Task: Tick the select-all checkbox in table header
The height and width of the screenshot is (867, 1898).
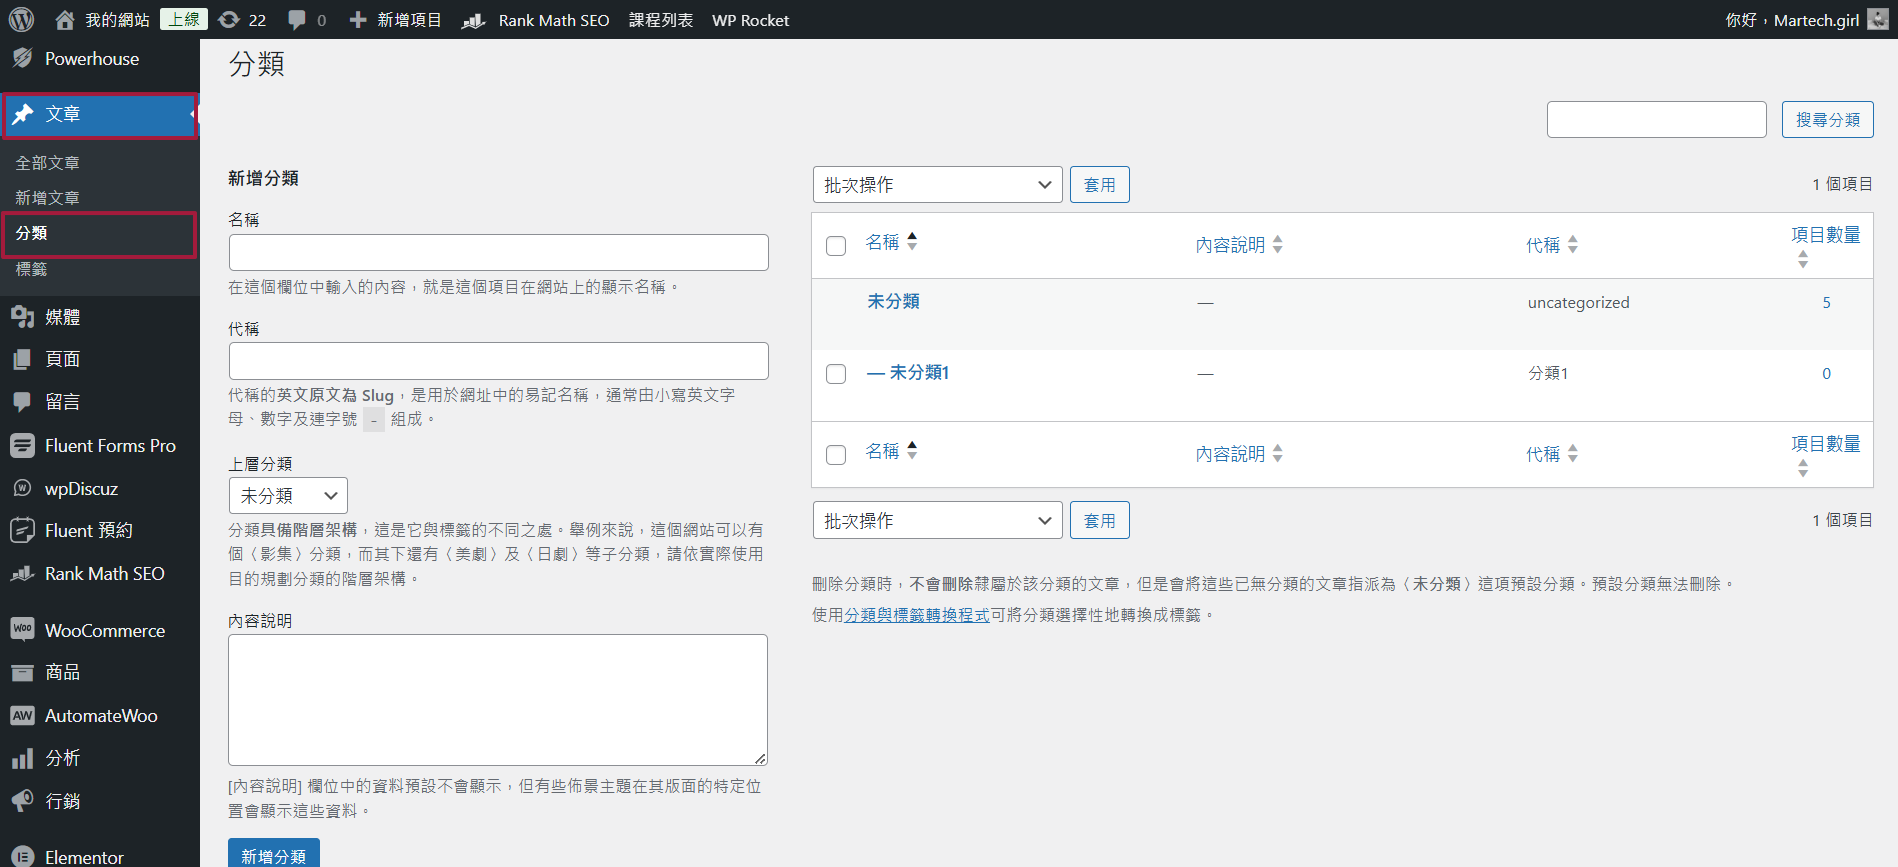Action: click(x=836, y=246)
